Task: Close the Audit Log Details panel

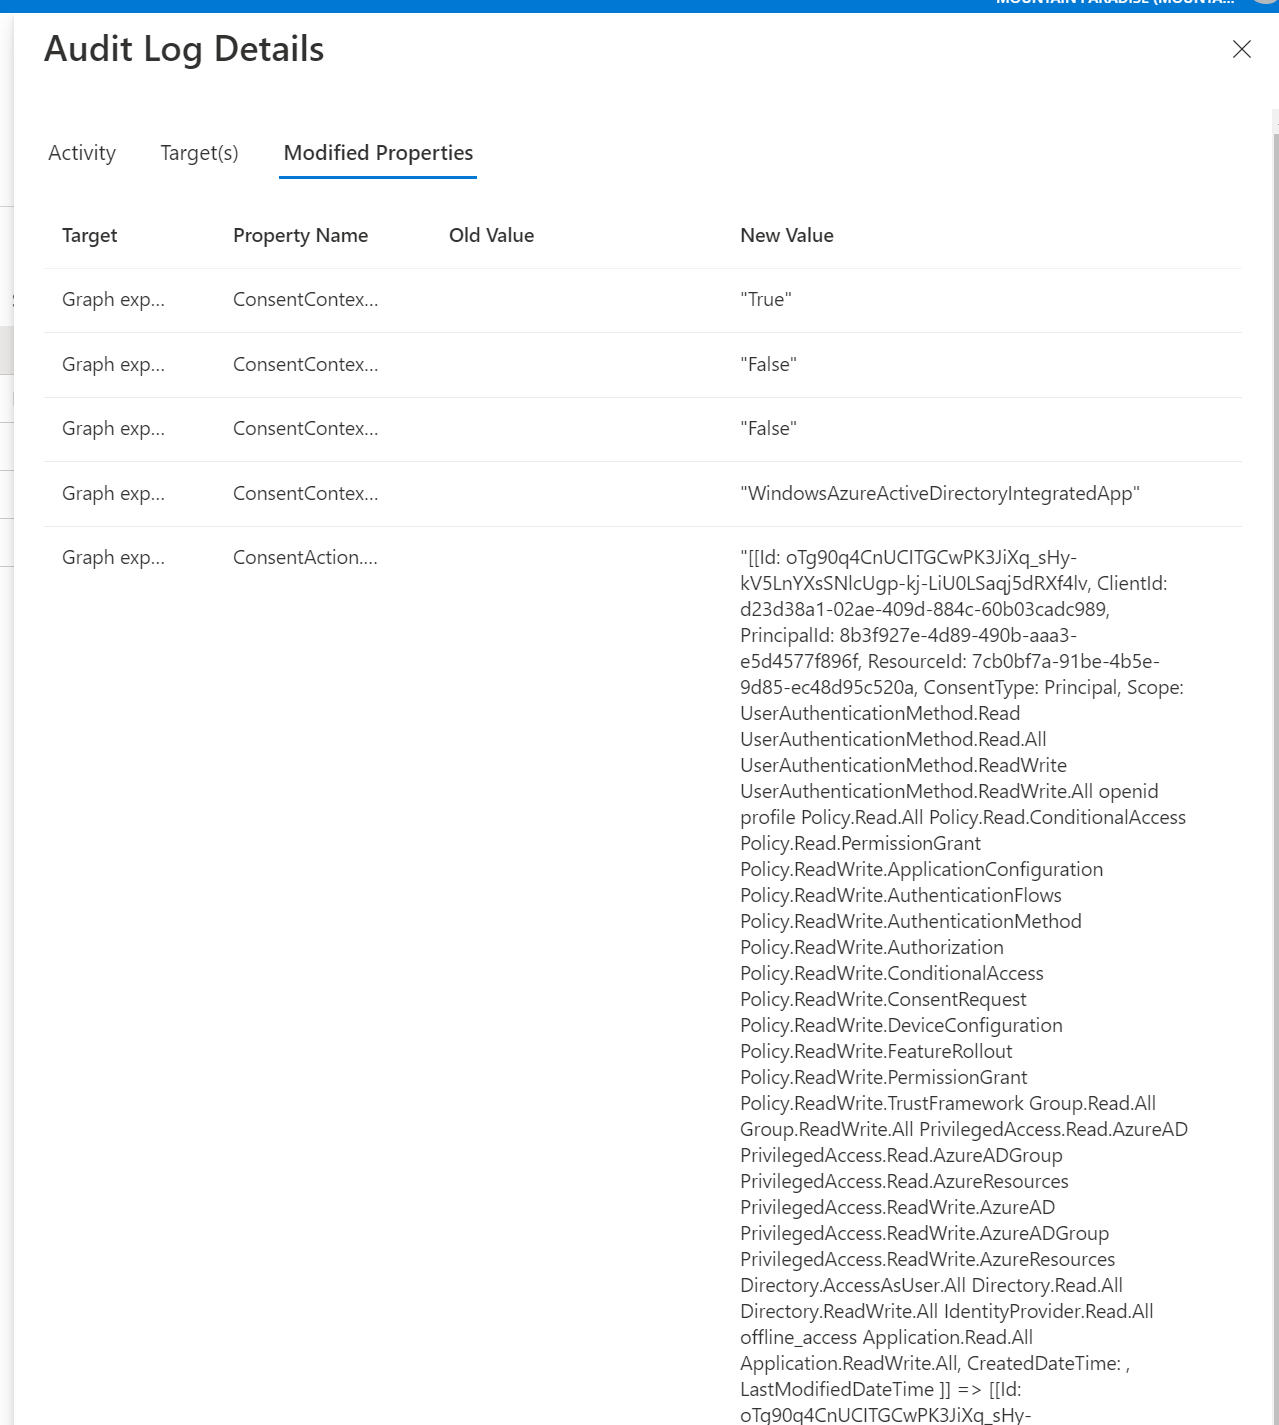Action: [x=1242, y=49]
